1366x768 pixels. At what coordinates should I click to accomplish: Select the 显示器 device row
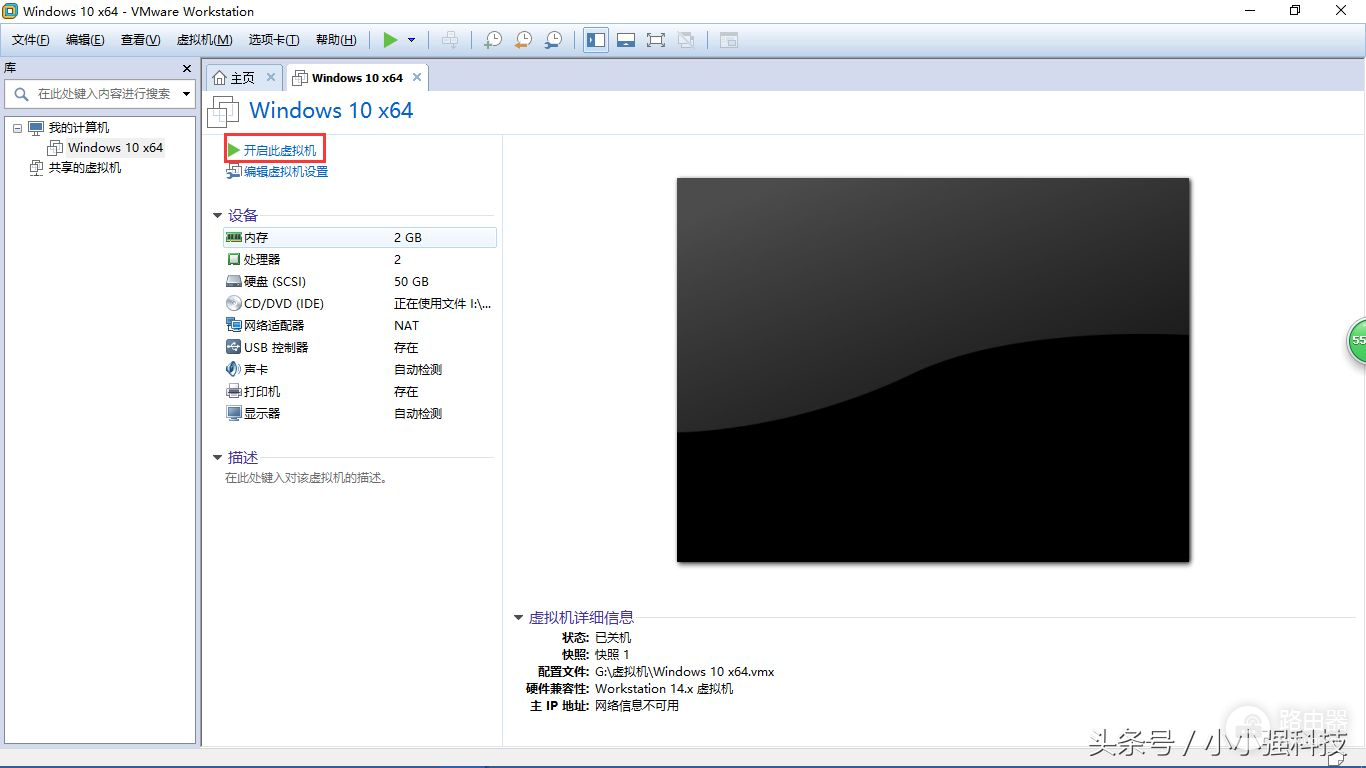360,413
